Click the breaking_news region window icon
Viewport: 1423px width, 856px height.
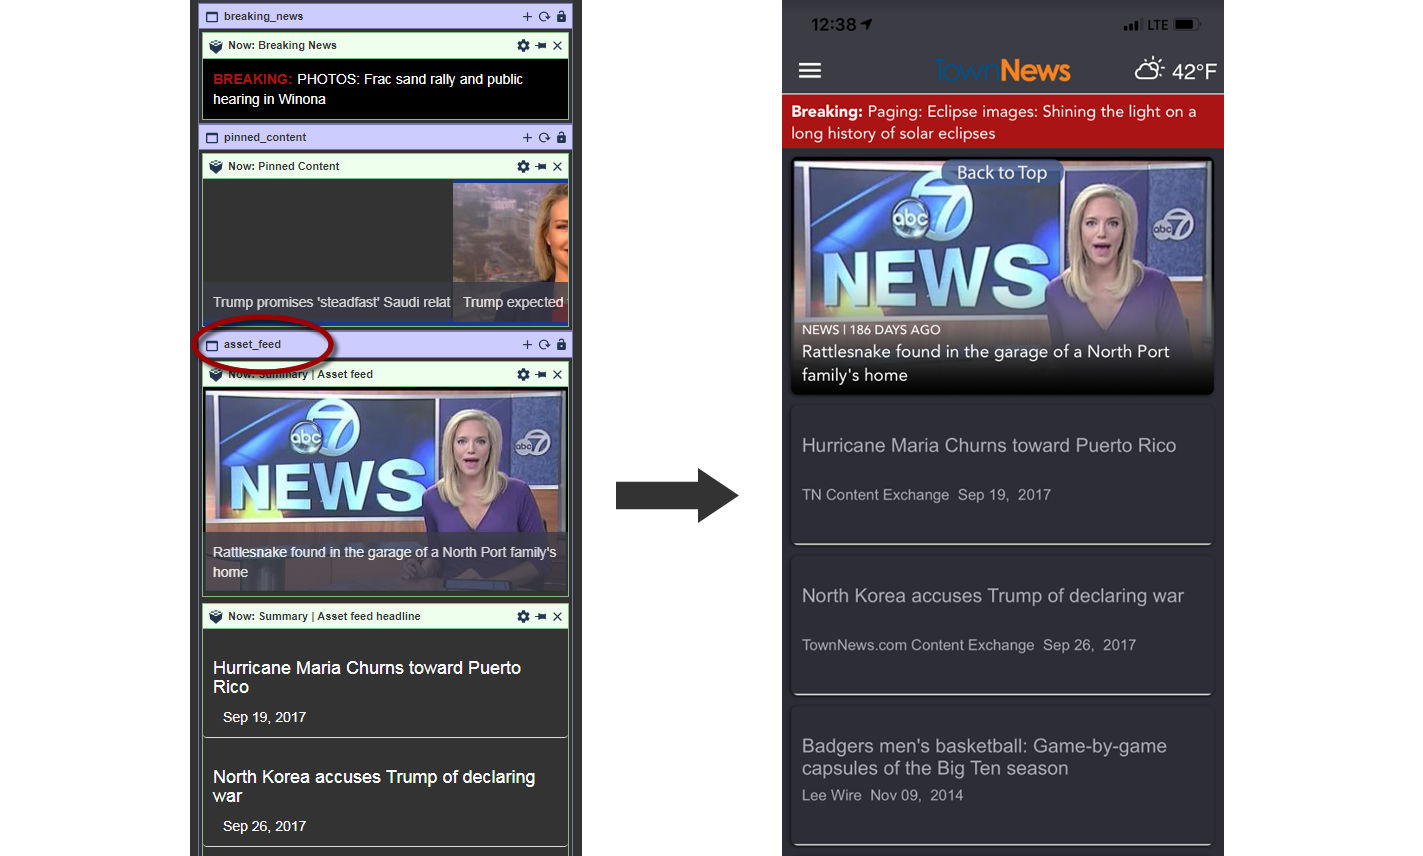pos(212,16)
